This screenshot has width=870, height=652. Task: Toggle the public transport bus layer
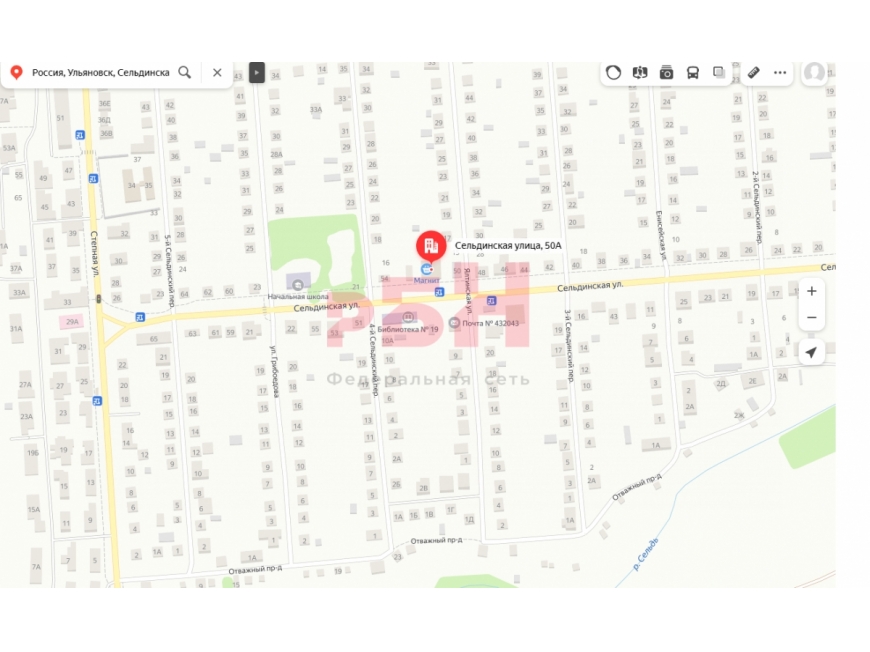693,73
